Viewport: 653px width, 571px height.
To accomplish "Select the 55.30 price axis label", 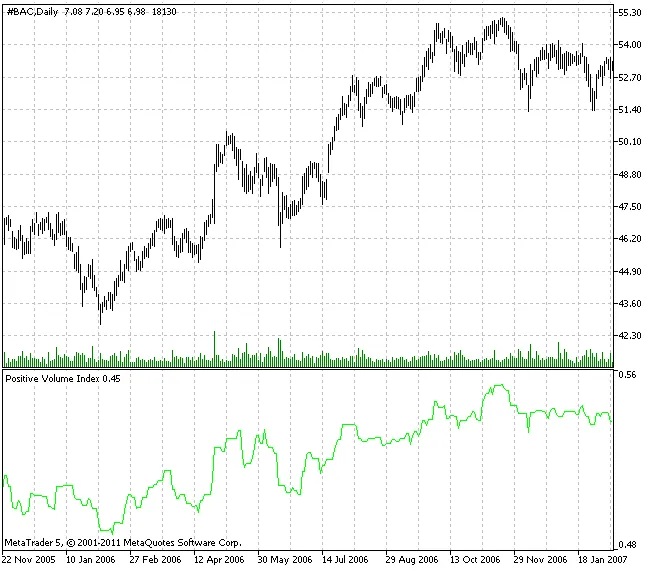I will pyautogui.click(x=631, y=12).
